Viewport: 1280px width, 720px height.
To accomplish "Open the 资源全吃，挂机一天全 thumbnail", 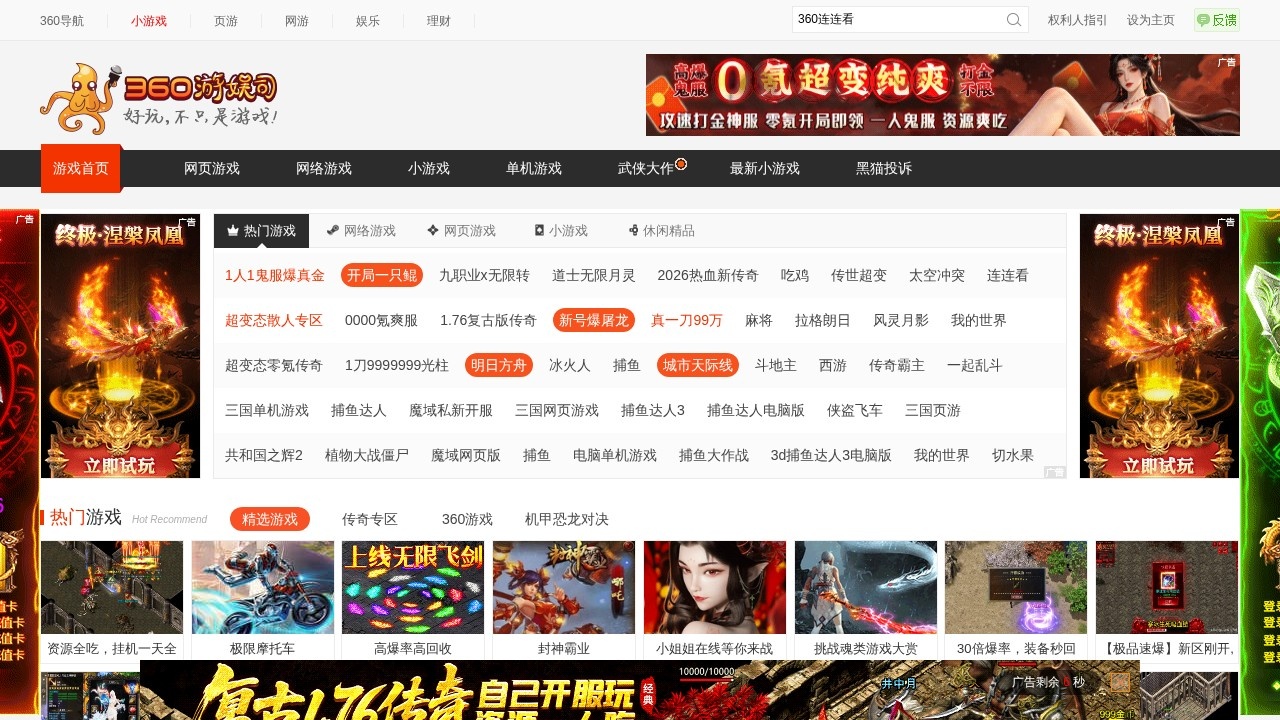I will 112,588.
